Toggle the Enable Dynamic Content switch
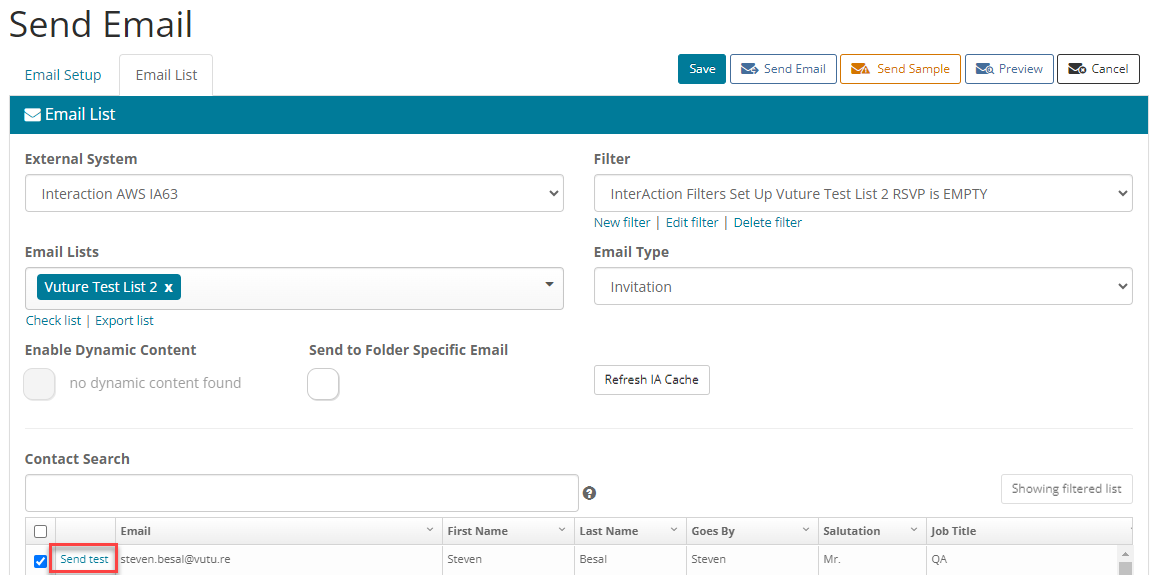 pos(40,384)
